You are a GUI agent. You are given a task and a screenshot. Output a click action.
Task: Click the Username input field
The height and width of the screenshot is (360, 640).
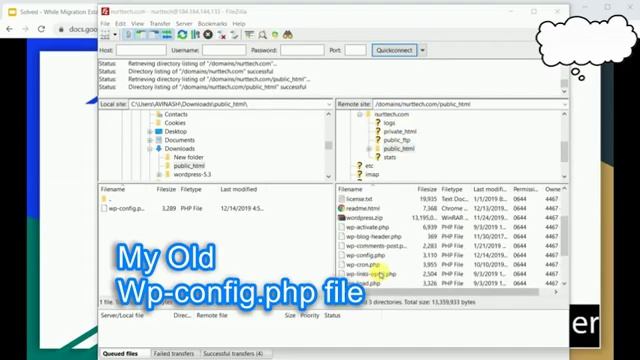[x=224, y=50]
